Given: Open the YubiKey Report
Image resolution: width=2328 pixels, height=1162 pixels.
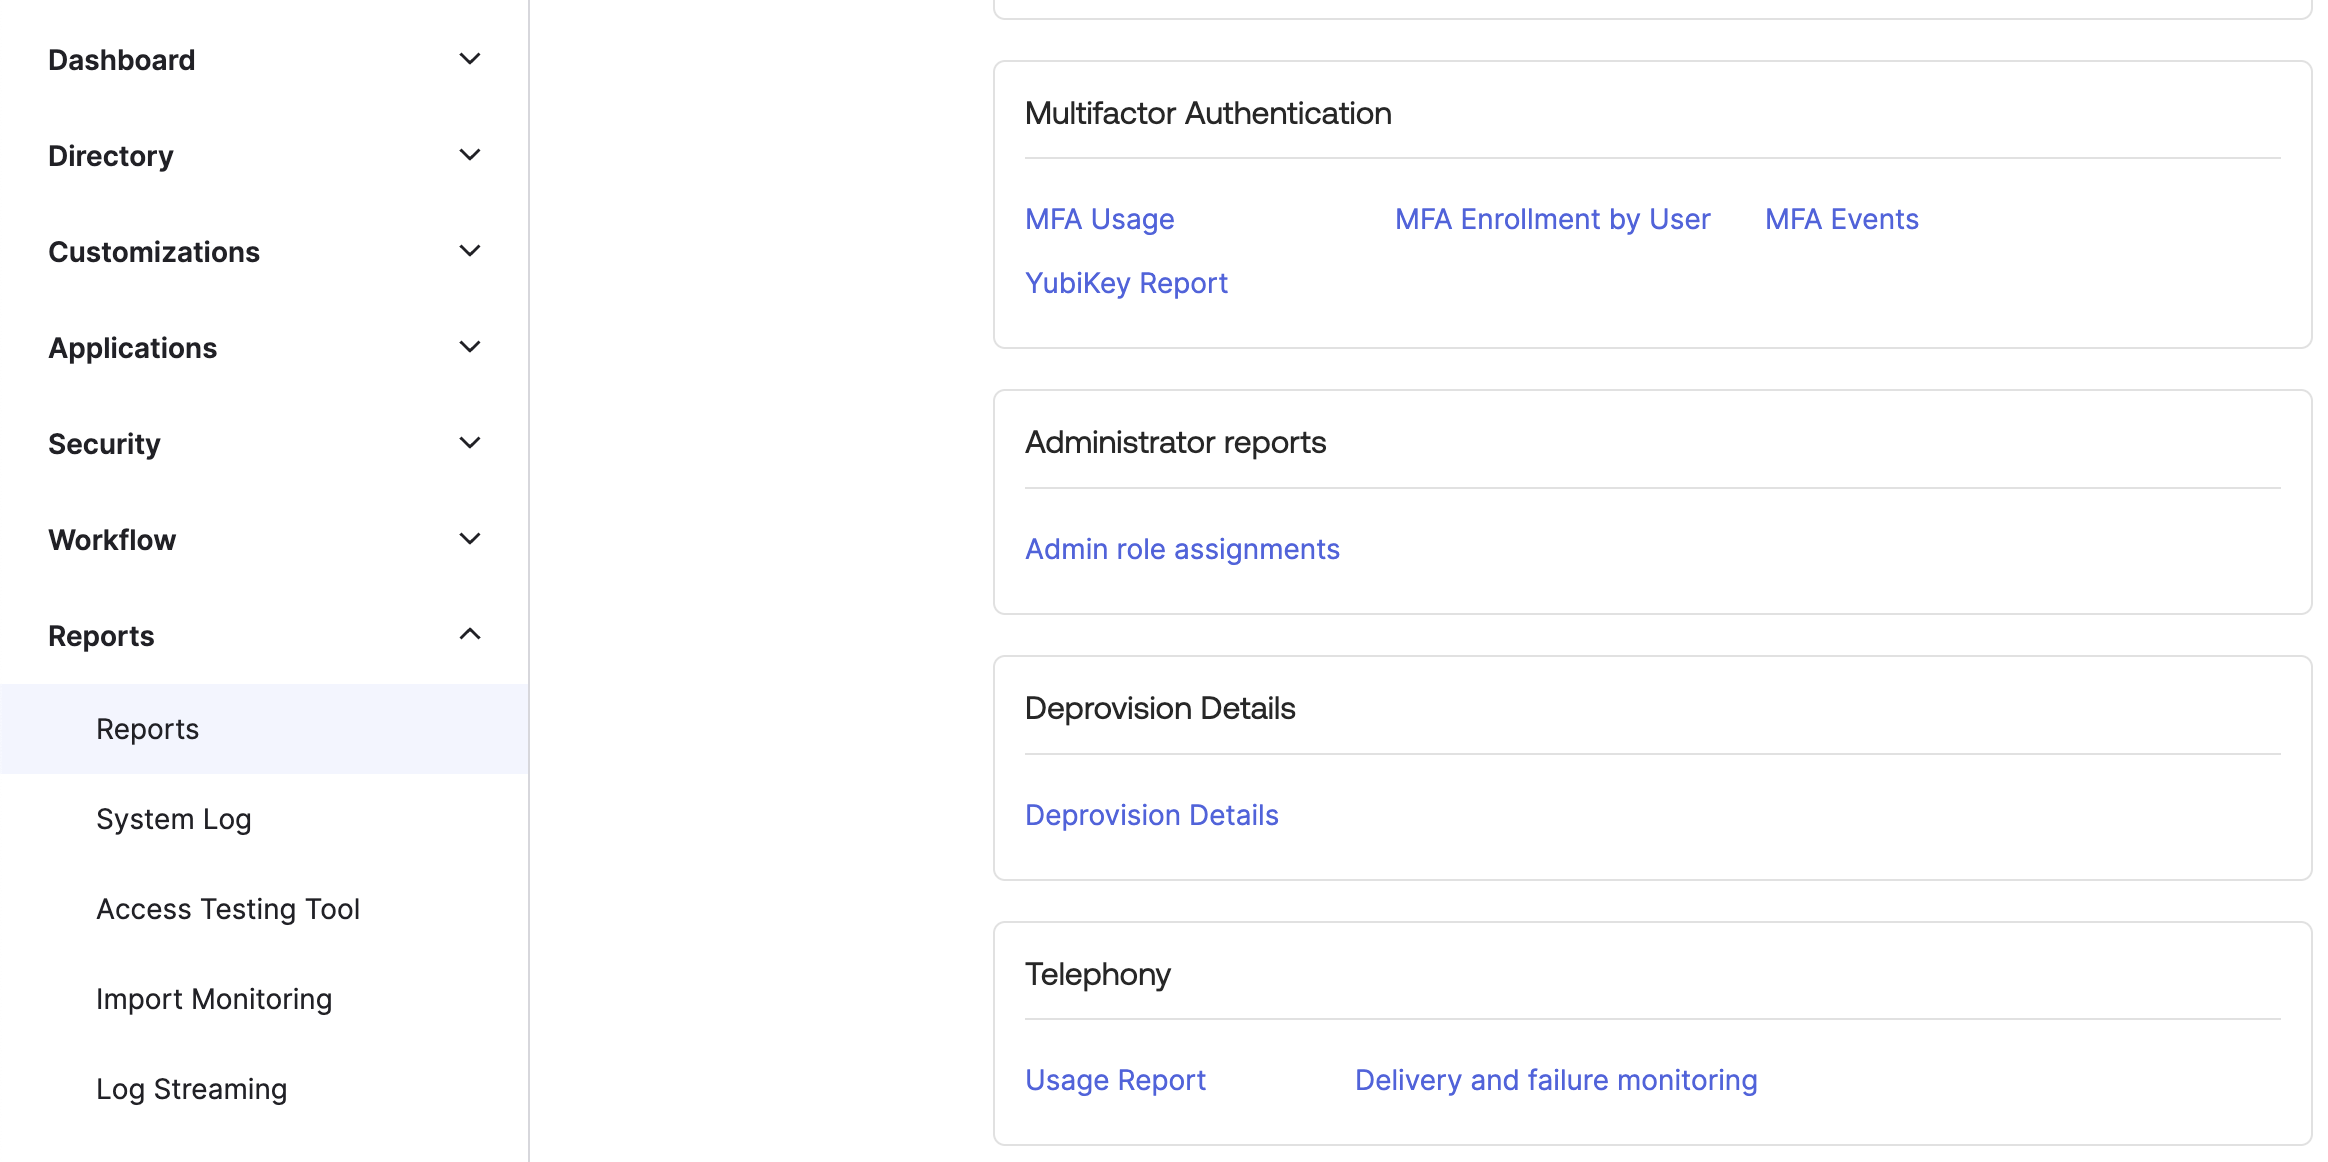Looking at the screenshot, I should point(1126,282).
